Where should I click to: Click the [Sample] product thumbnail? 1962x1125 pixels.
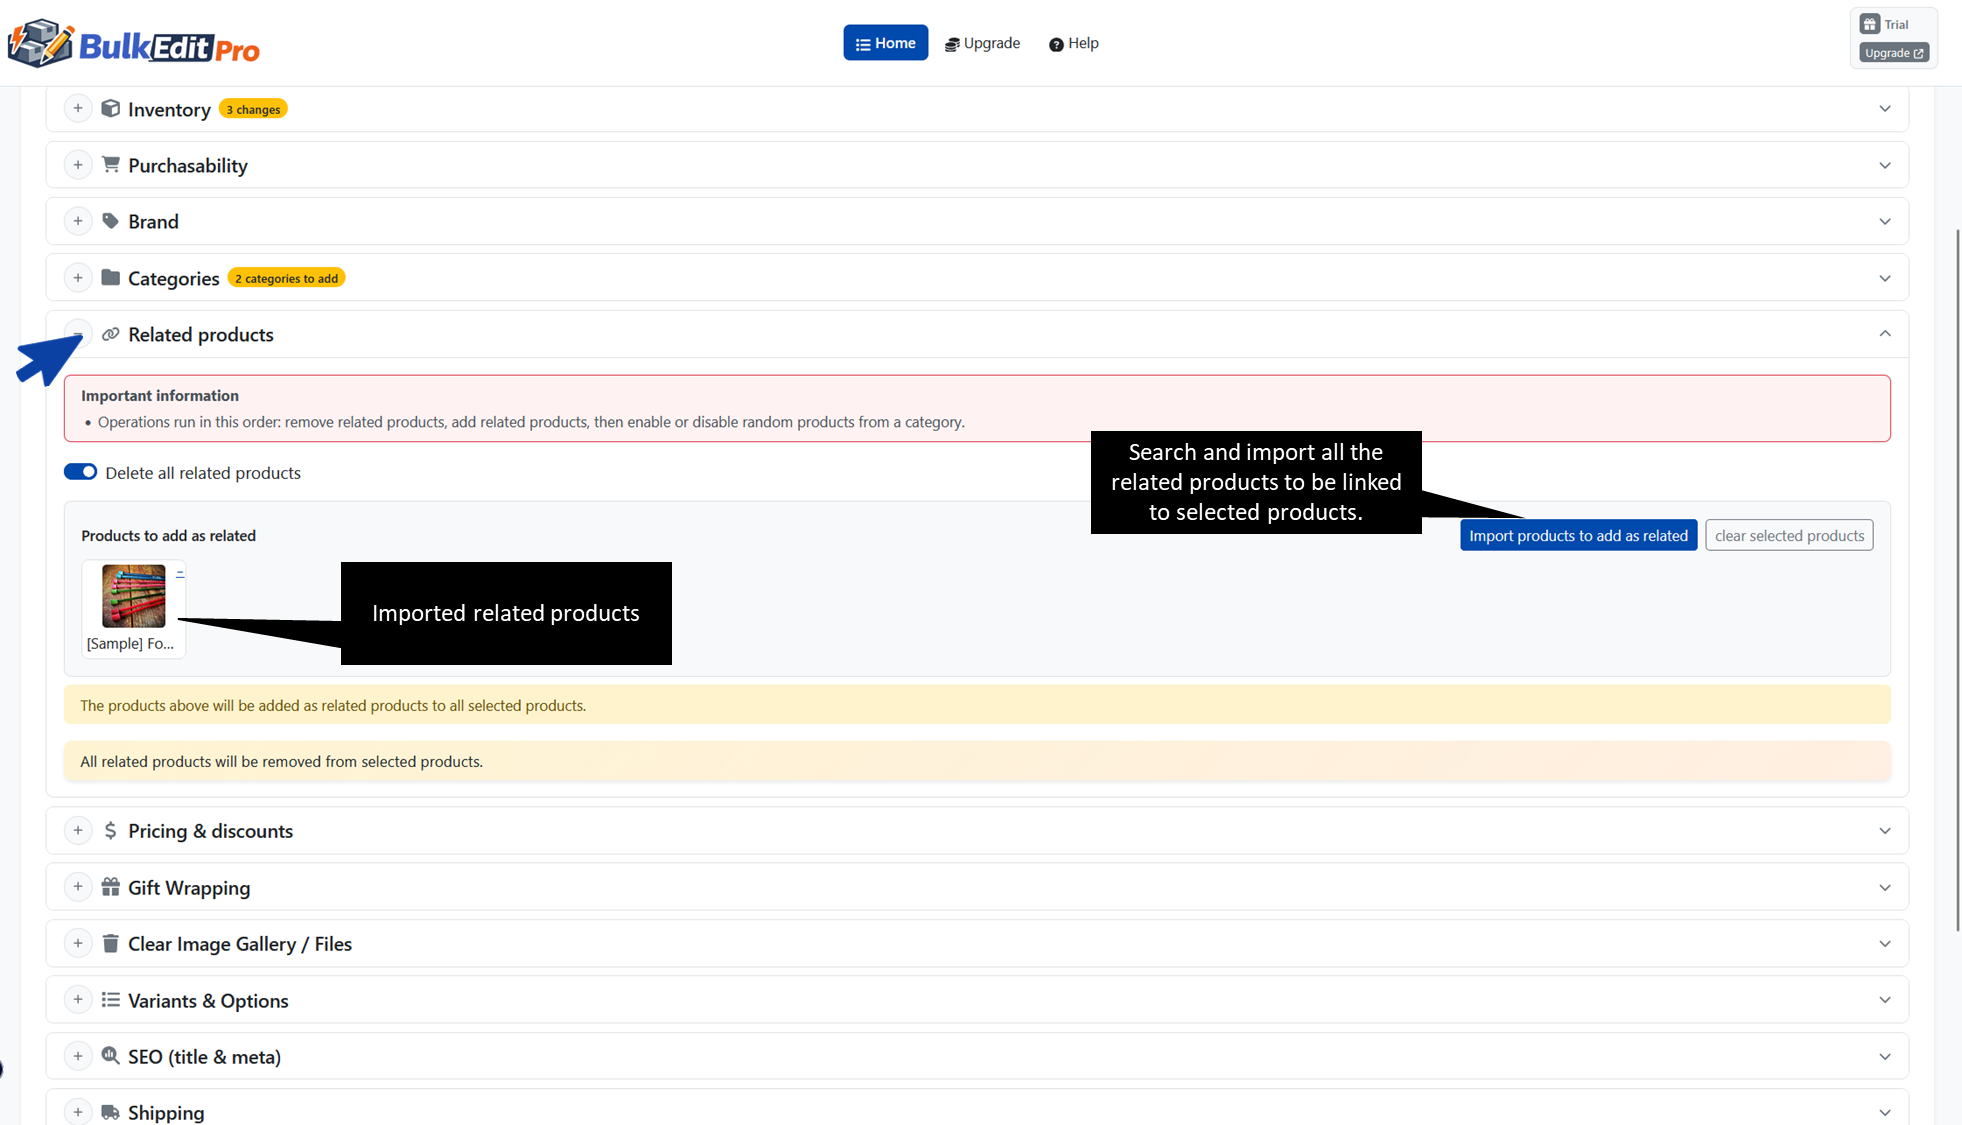point(132,596)
